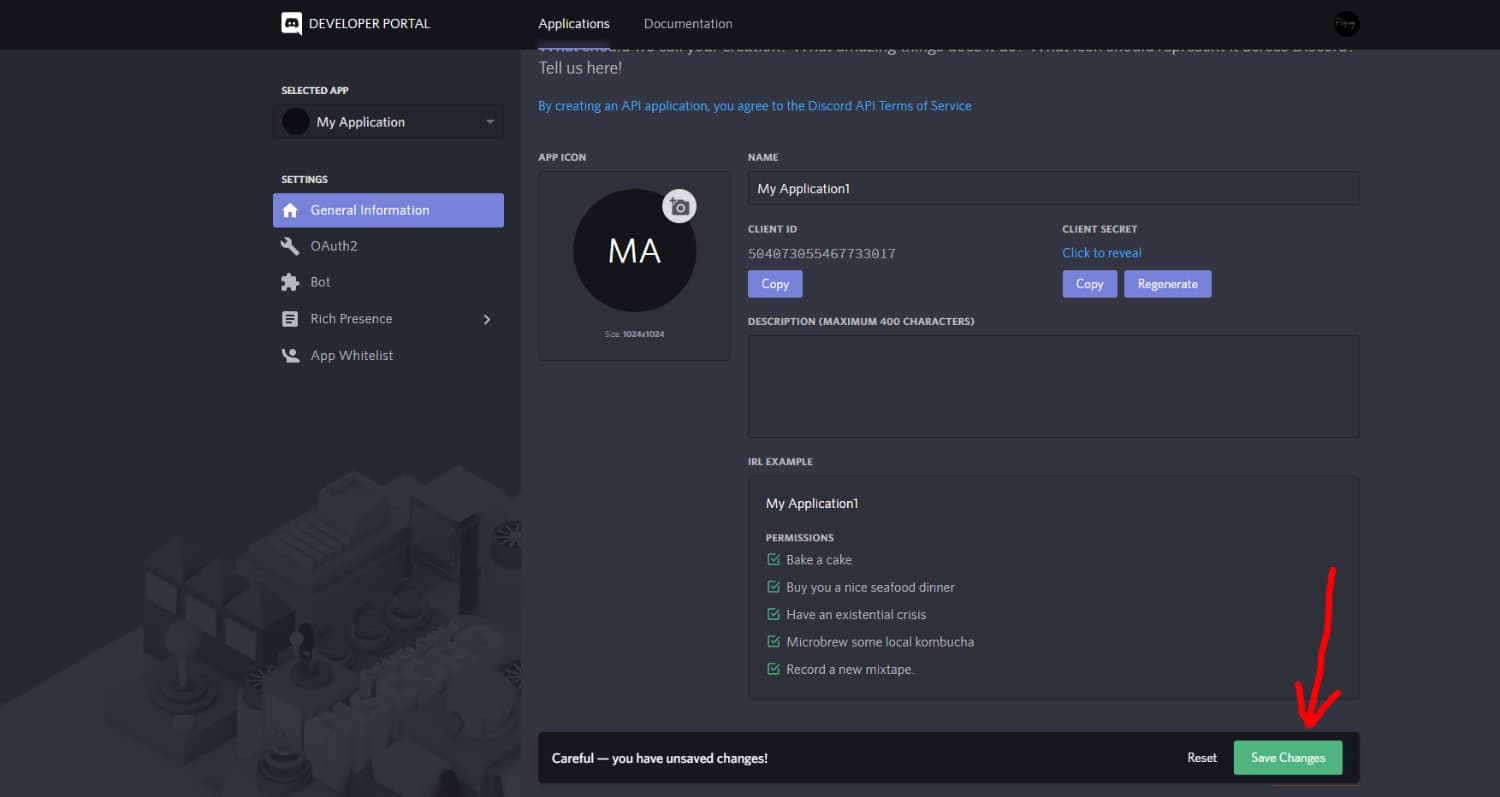
Task: Switch to the Applications tab
Action: tap(574, 24)
